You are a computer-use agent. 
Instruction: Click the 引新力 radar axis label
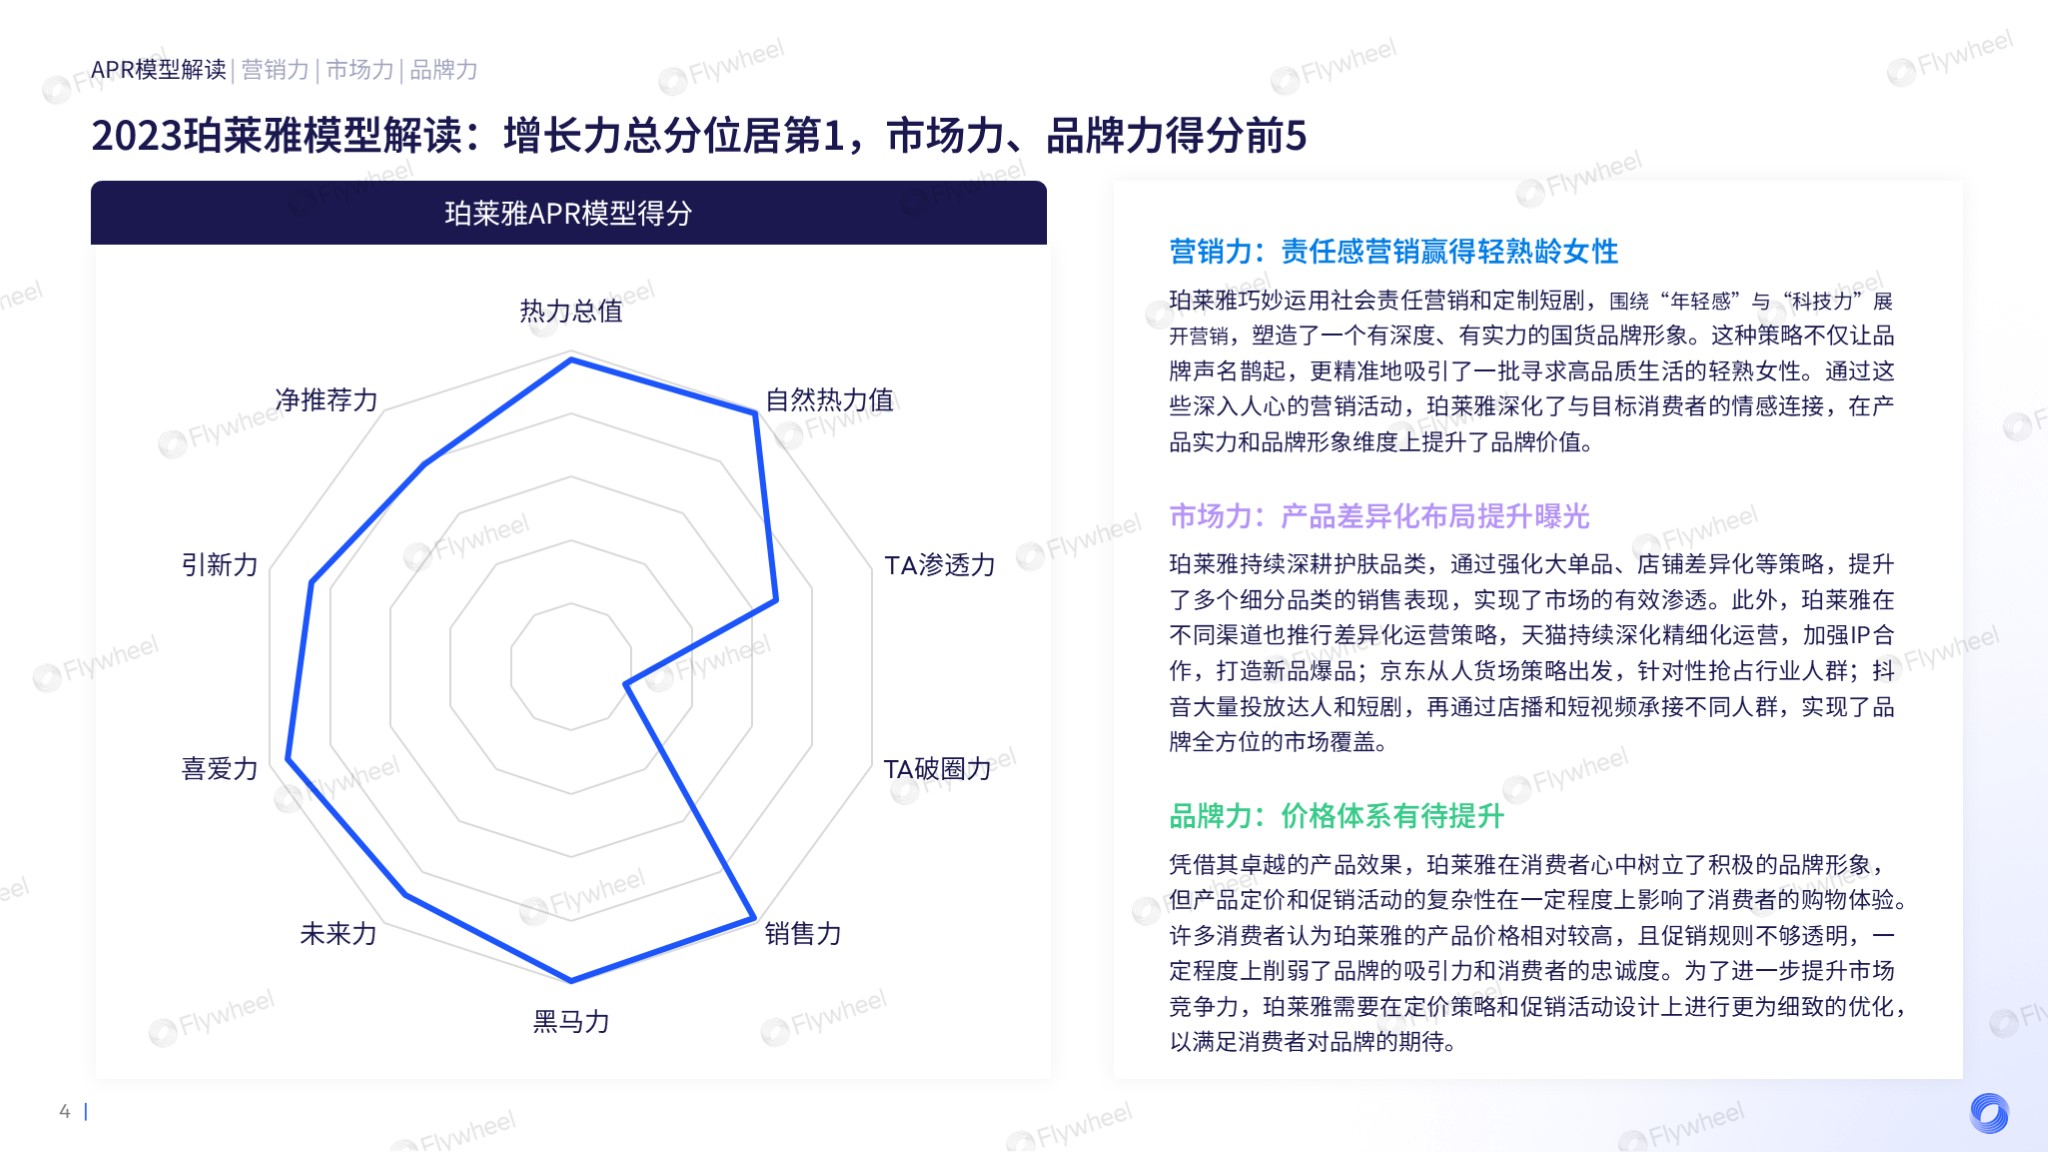point(220,565)
